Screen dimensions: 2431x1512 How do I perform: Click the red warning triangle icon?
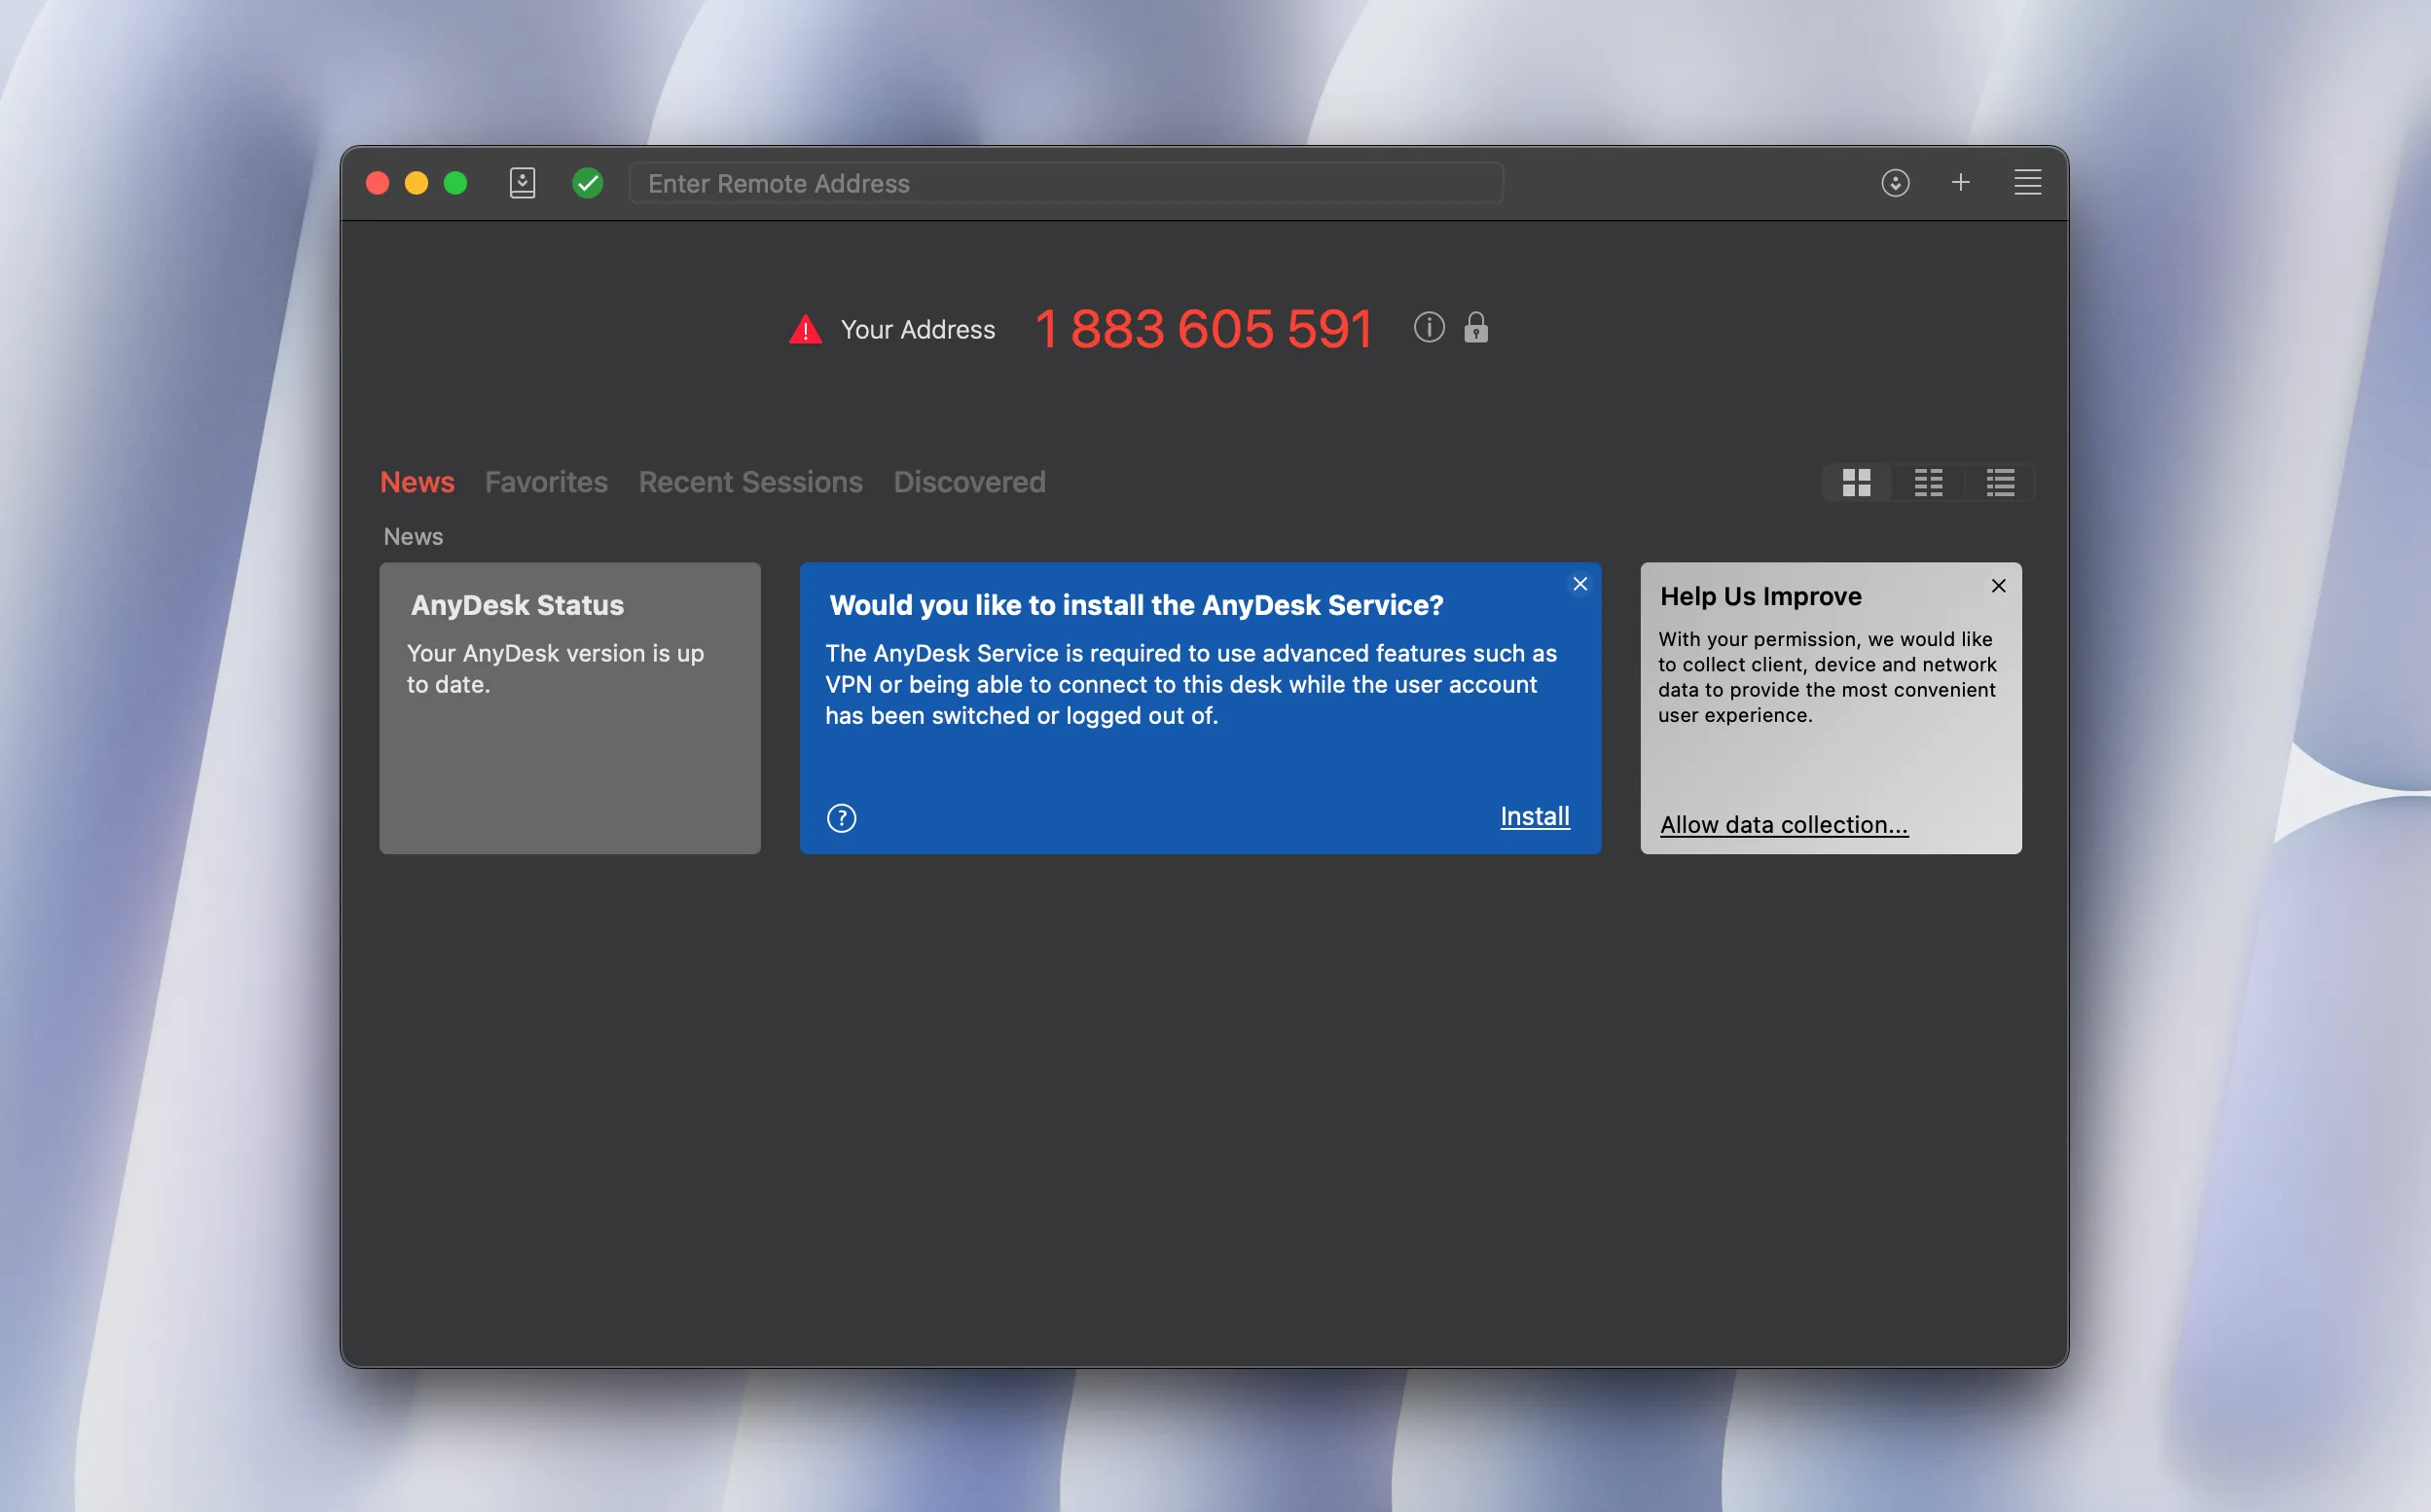(x=805, y=330)
